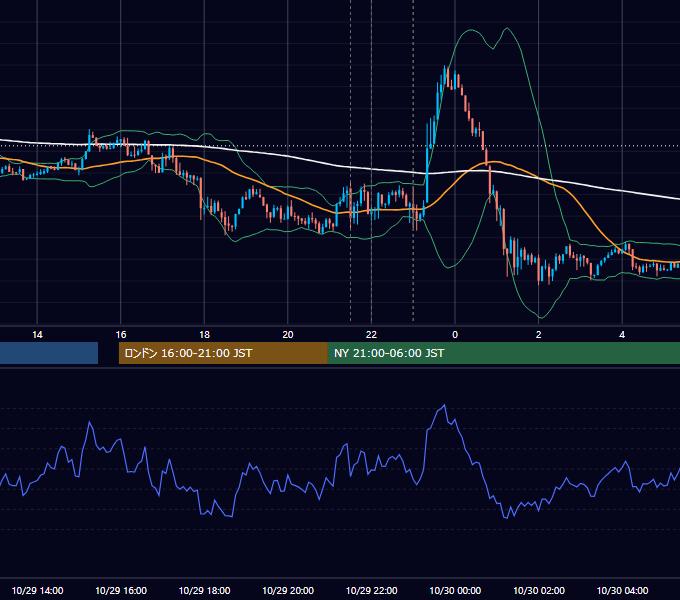Click the ロンドン 16:00-21:00 JST session bar
The width and height of the screenshot is (680, 600).
(x=223, y=353)
